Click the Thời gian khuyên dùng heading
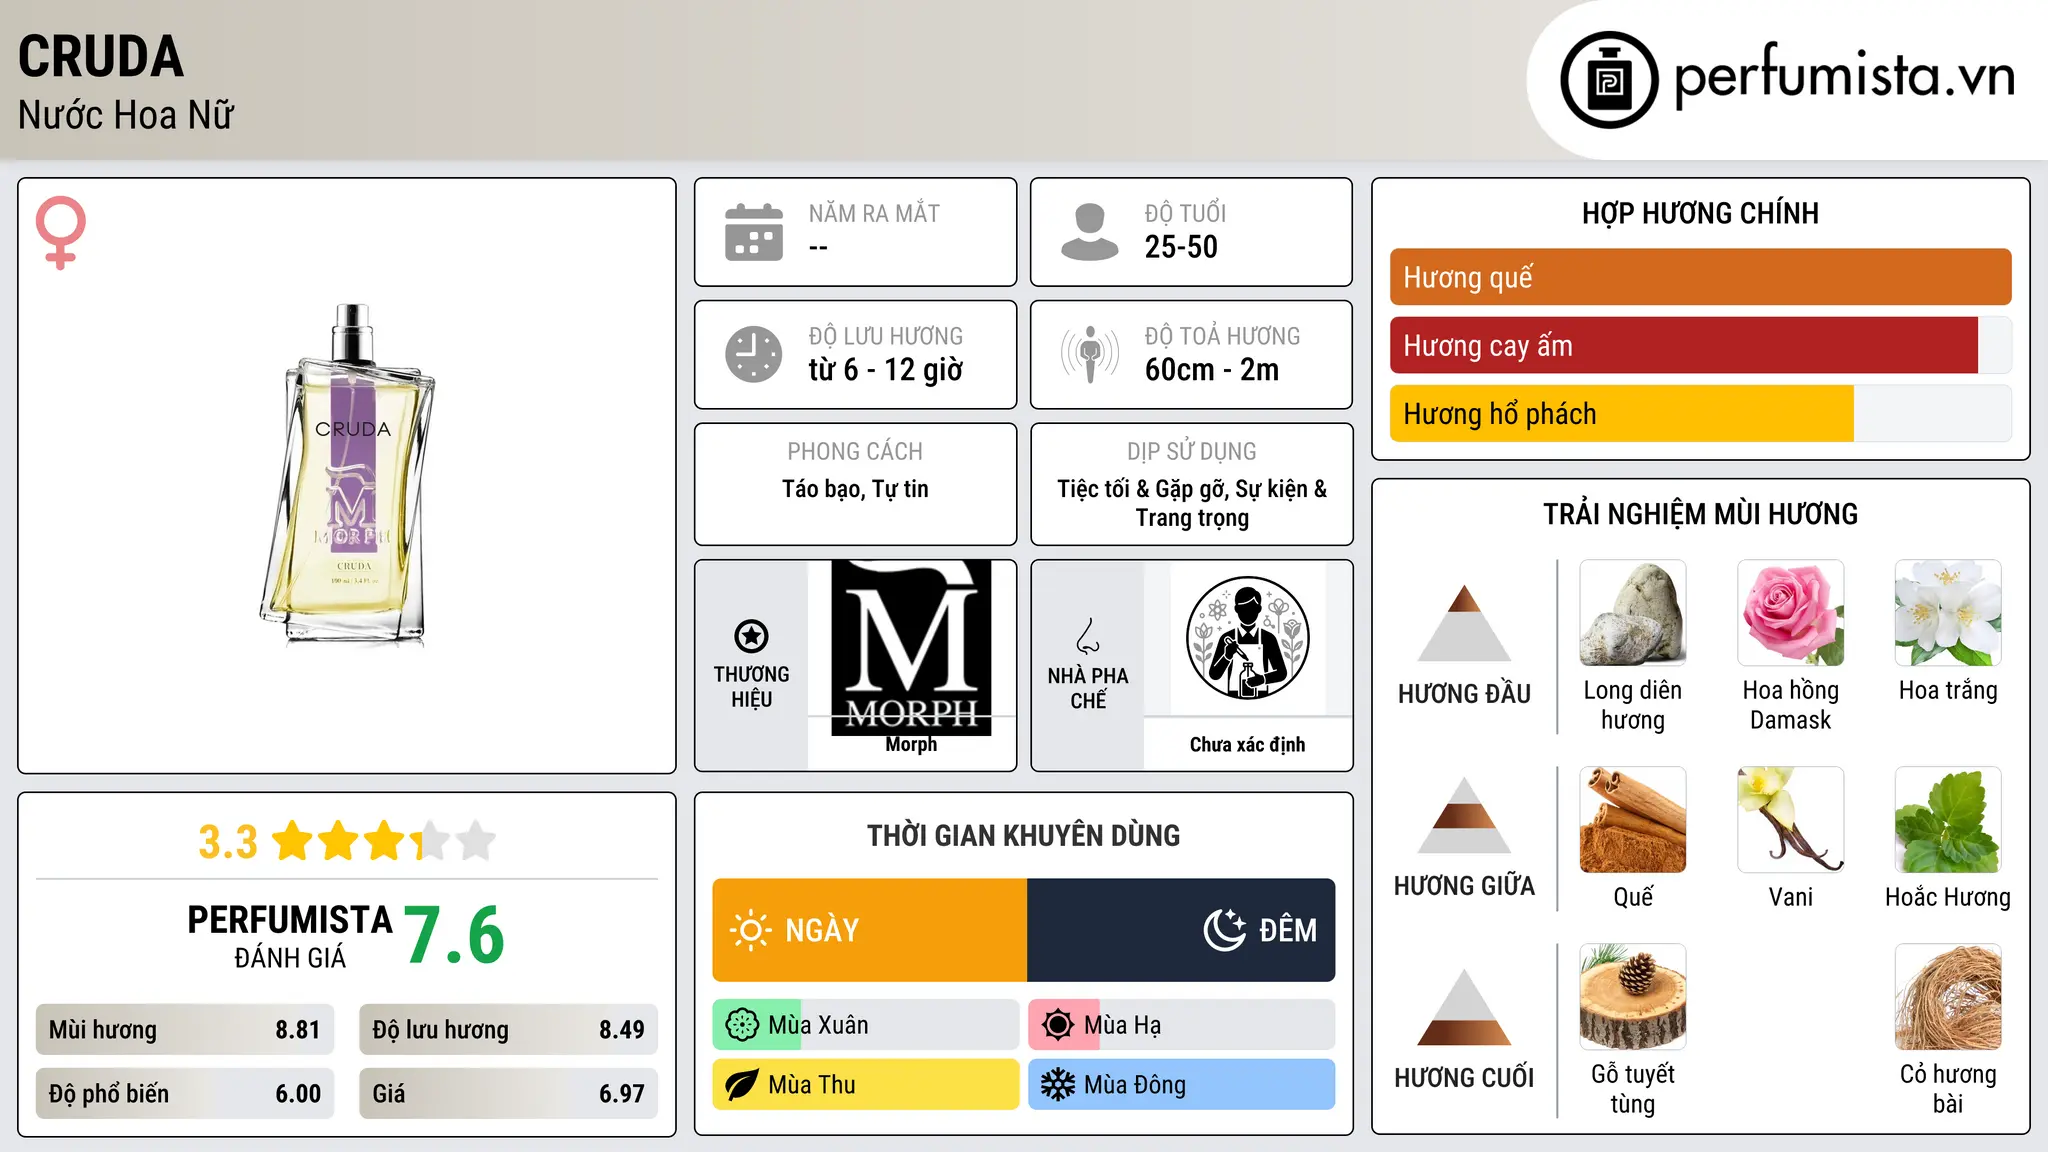 (x=1024, y=835)
